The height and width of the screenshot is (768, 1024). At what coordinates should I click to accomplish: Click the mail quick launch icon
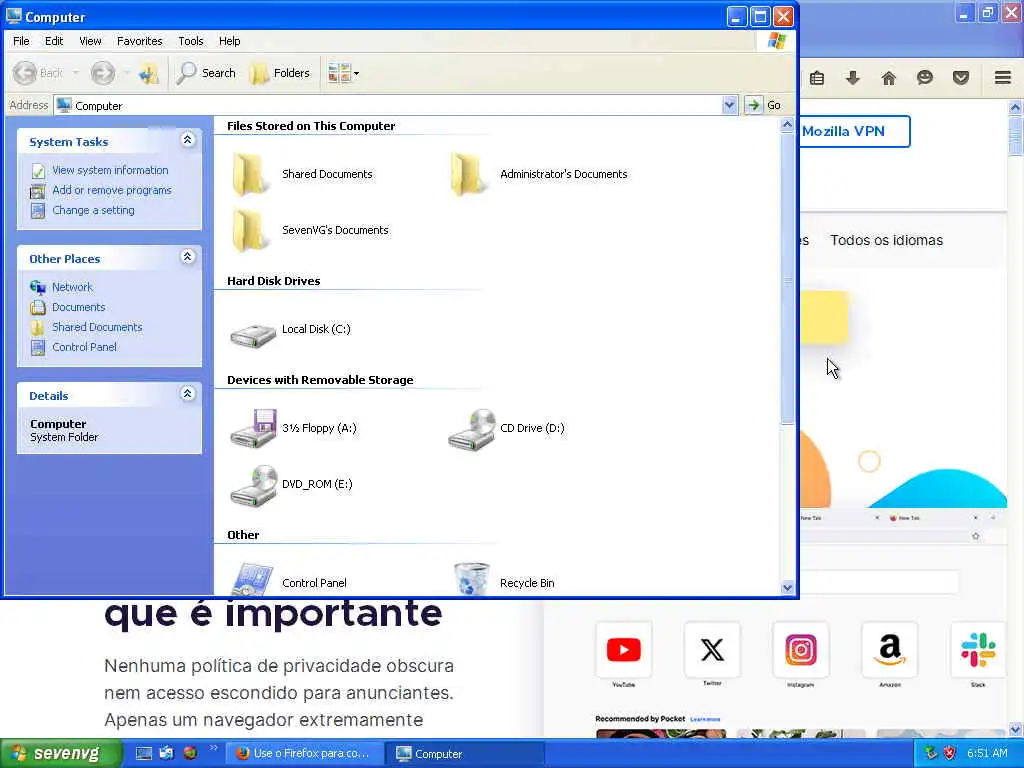click(167, 754)
